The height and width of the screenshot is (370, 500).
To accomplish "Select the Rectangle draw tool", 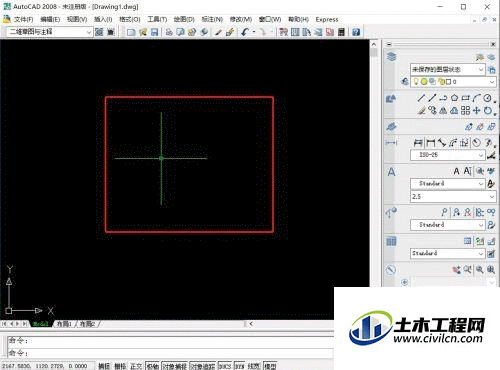I will coord(465,98).
